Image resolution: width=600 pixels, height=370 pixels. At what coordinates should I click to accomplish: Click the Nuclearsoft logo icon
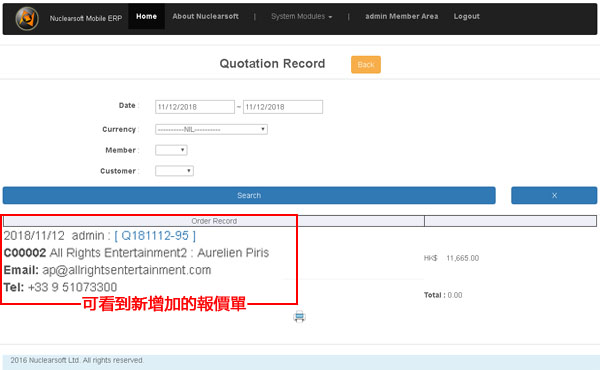pyautogui.click(x=27, y=18)
